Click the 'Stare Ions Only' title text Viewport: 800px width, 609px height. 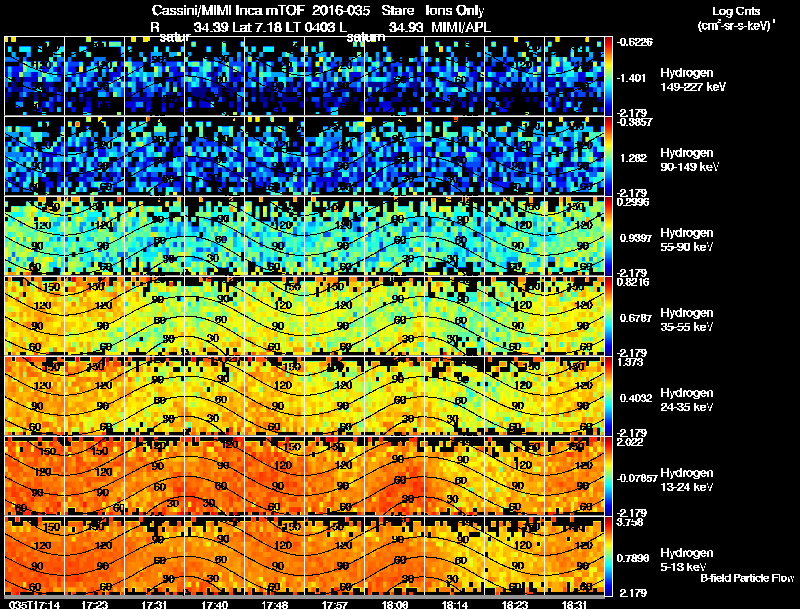(433, 10)
